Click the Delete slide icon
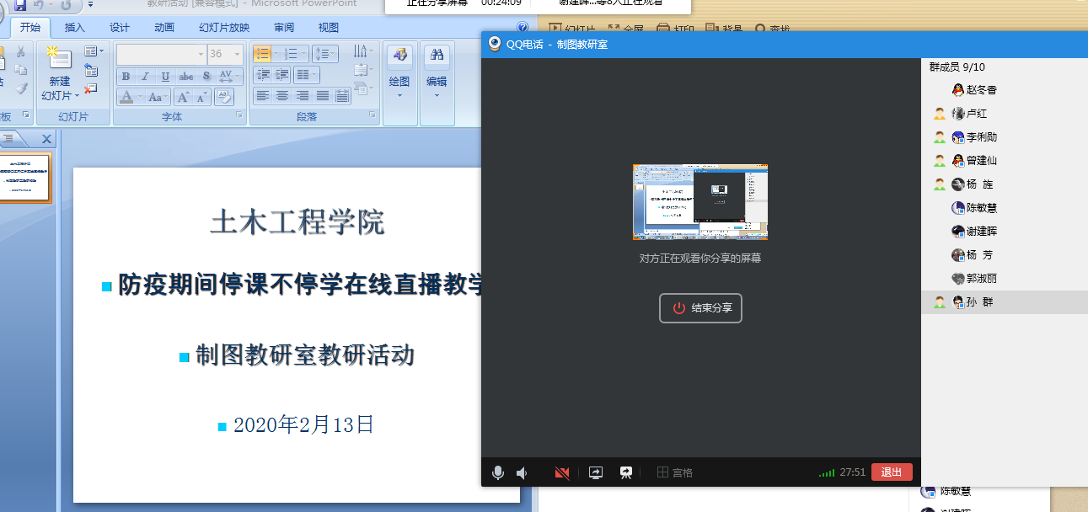The image size is (1089, 512). (x=91, y=88)
